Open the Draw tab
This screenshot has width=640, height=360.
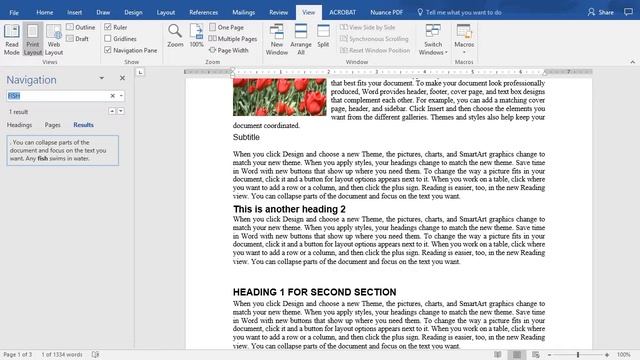[x=103, y=12]
